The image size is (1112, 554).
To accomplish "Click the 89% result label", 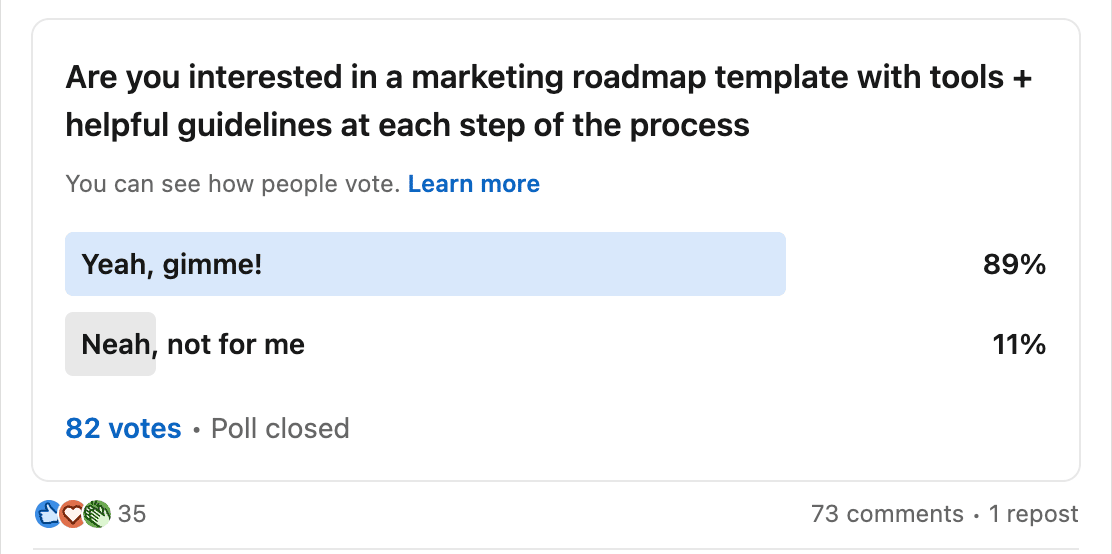I will pos(1014,265).
